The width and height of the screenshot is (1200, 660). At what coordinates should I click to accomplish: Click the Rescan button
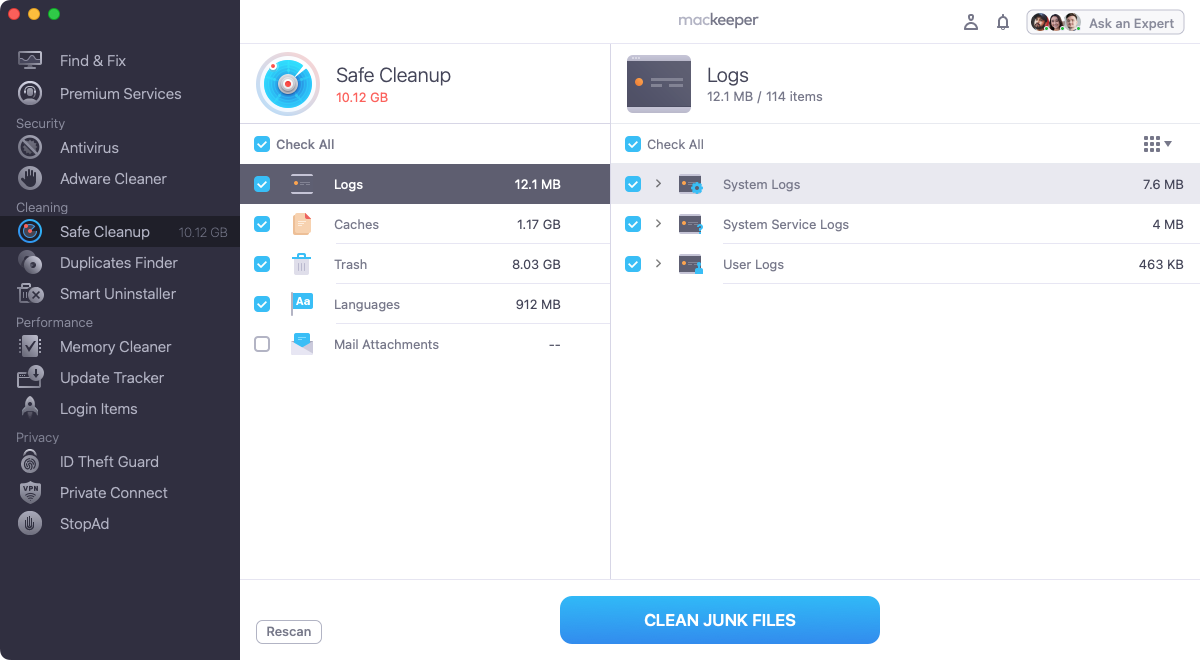289,631
